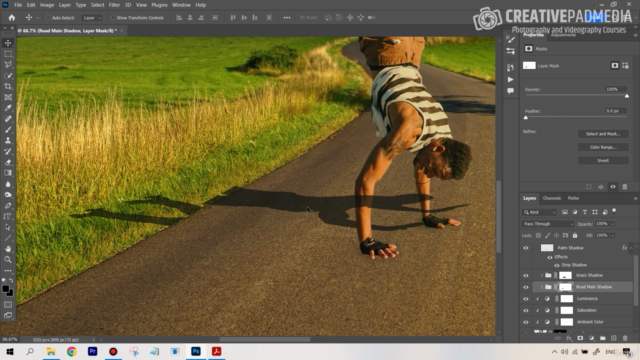Expand the Grass Shadow group

point(542,276)
